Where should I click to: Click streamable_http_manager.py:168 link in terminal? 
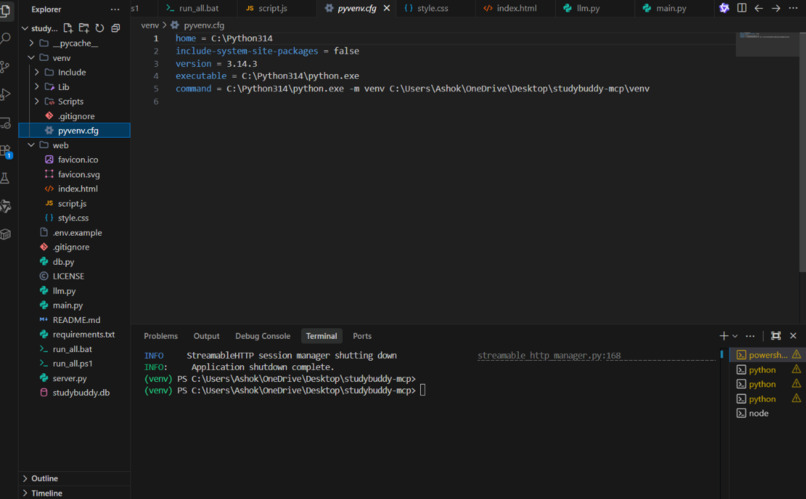549,355
